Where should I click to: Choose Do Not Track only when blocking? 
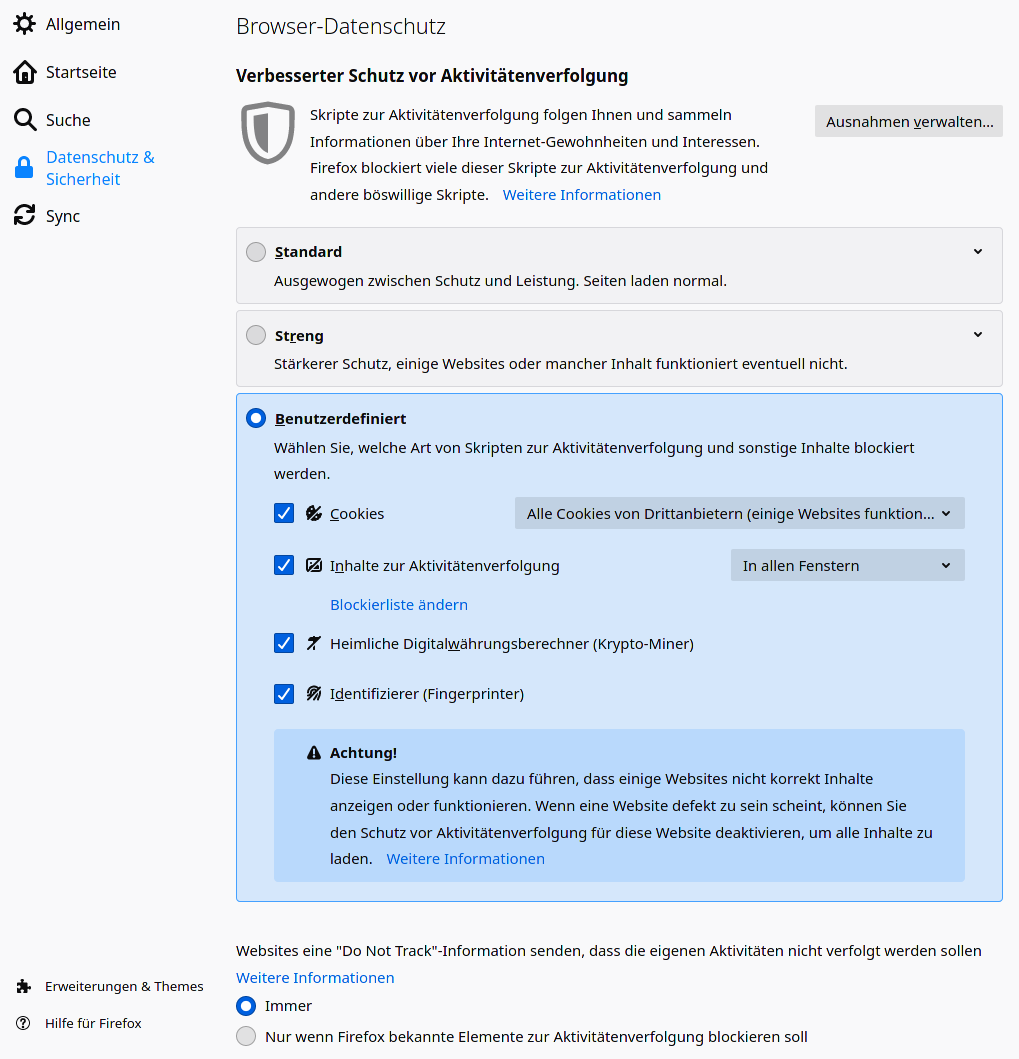pos(246,1037)
